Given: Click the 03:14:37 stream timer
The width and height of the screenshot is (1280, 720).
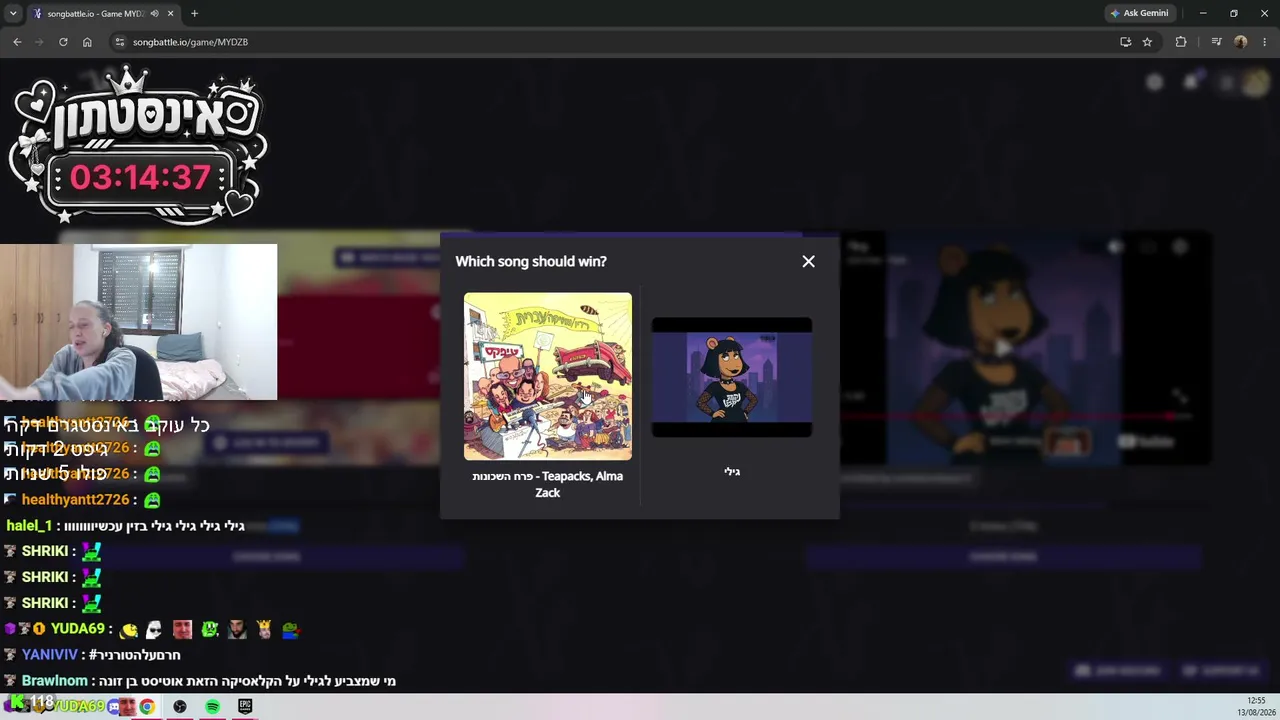Looking at the screenshot, I should [x=140, y=178].
